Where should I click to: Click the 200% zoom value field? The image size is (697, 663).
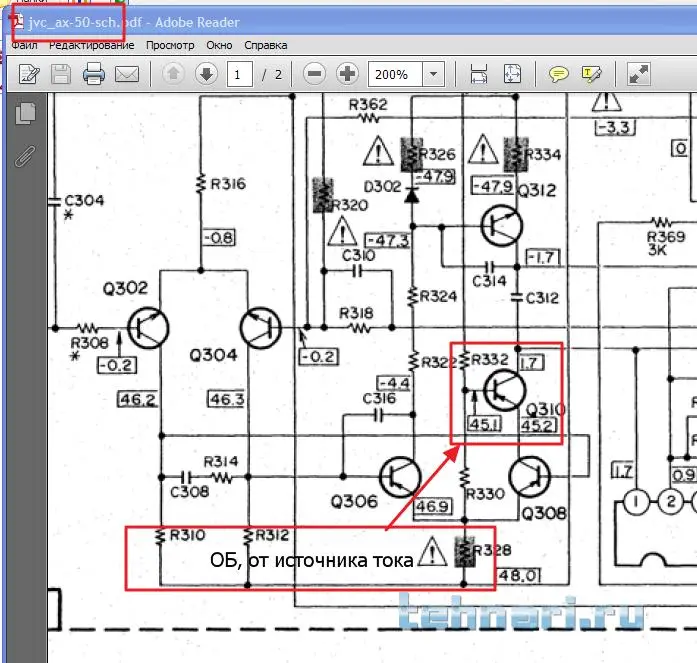click(x=395, y=74)
